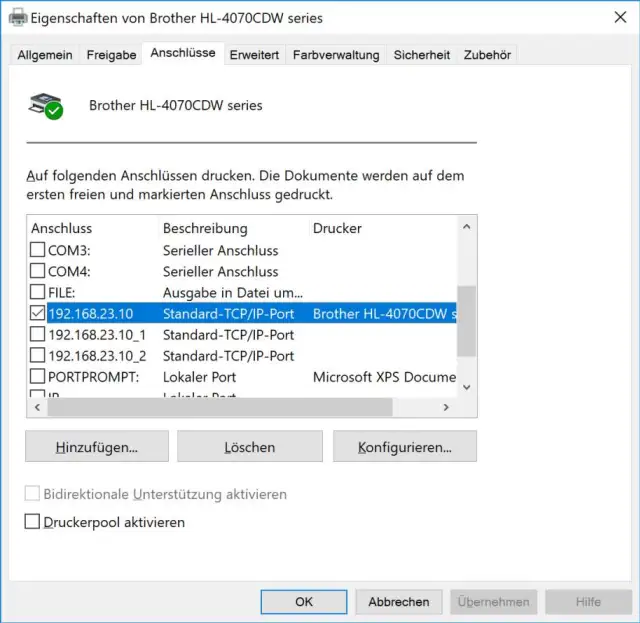
Task: Select the COM3: port row
Action: pos(243,250)
